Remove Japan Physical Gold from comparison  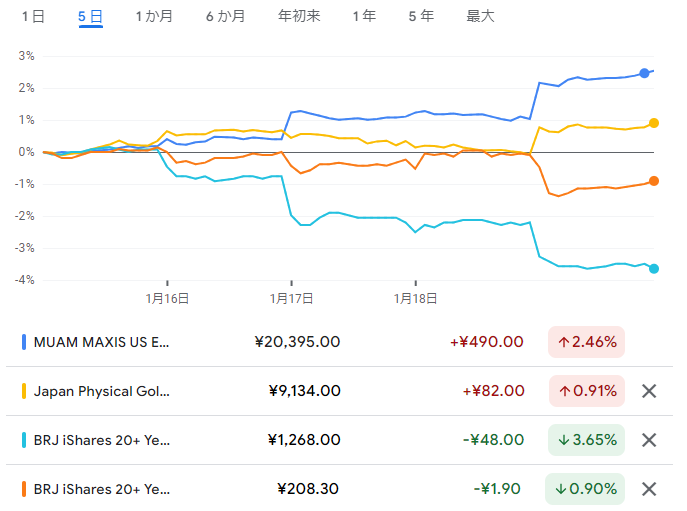pos(649,391)
